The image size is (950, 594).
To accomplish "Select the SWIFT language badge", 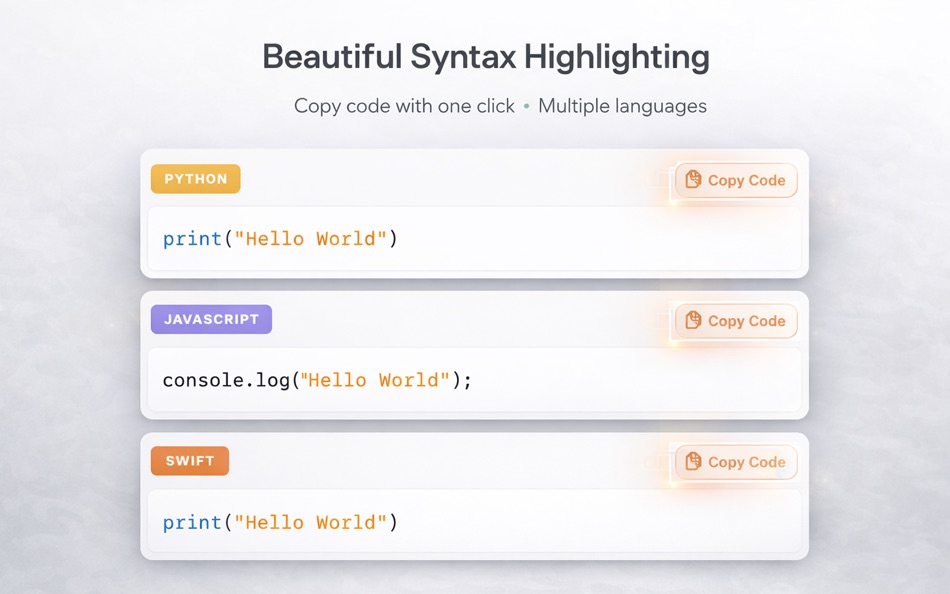I will [189, 460].
